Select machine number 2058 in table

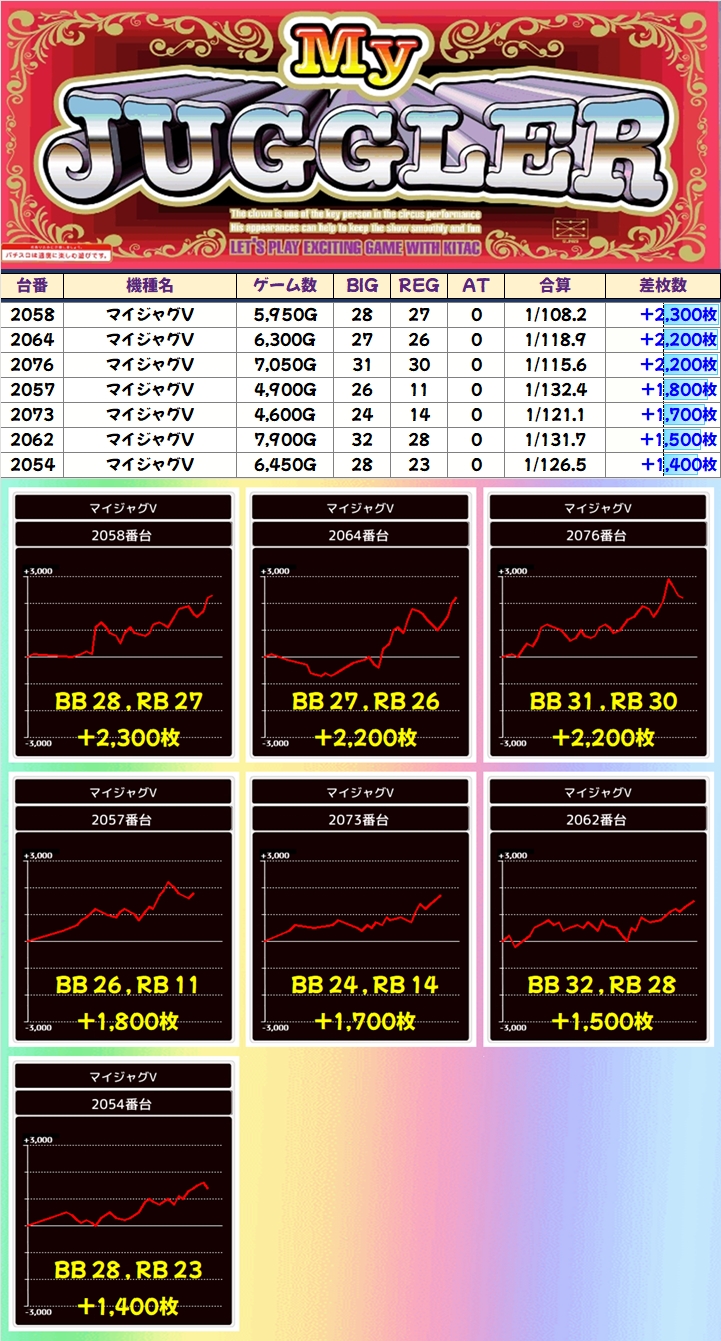[32, 314]
